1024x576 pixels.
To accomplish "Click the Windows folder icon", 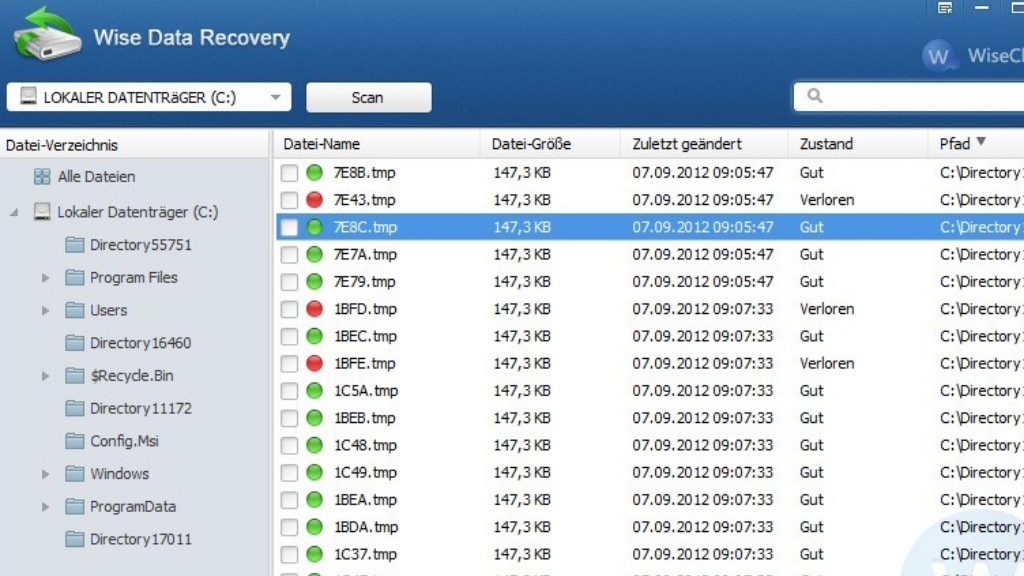I will (x=74, y=473).
